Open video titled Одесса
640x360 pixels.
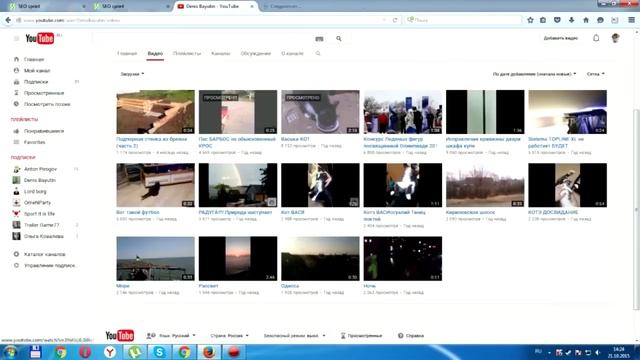click(290, 286)
